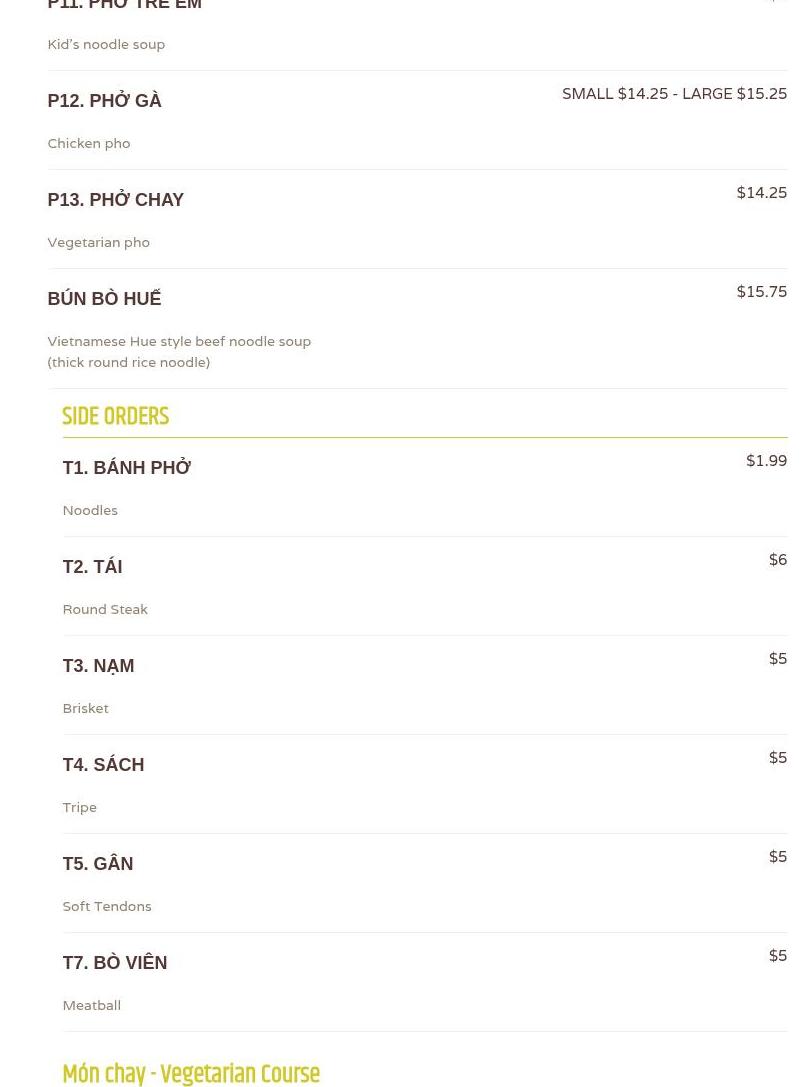The image size is (810, 1087).
Task: Select T3. NẠM side order title
Action: click(x=98, y=666)
